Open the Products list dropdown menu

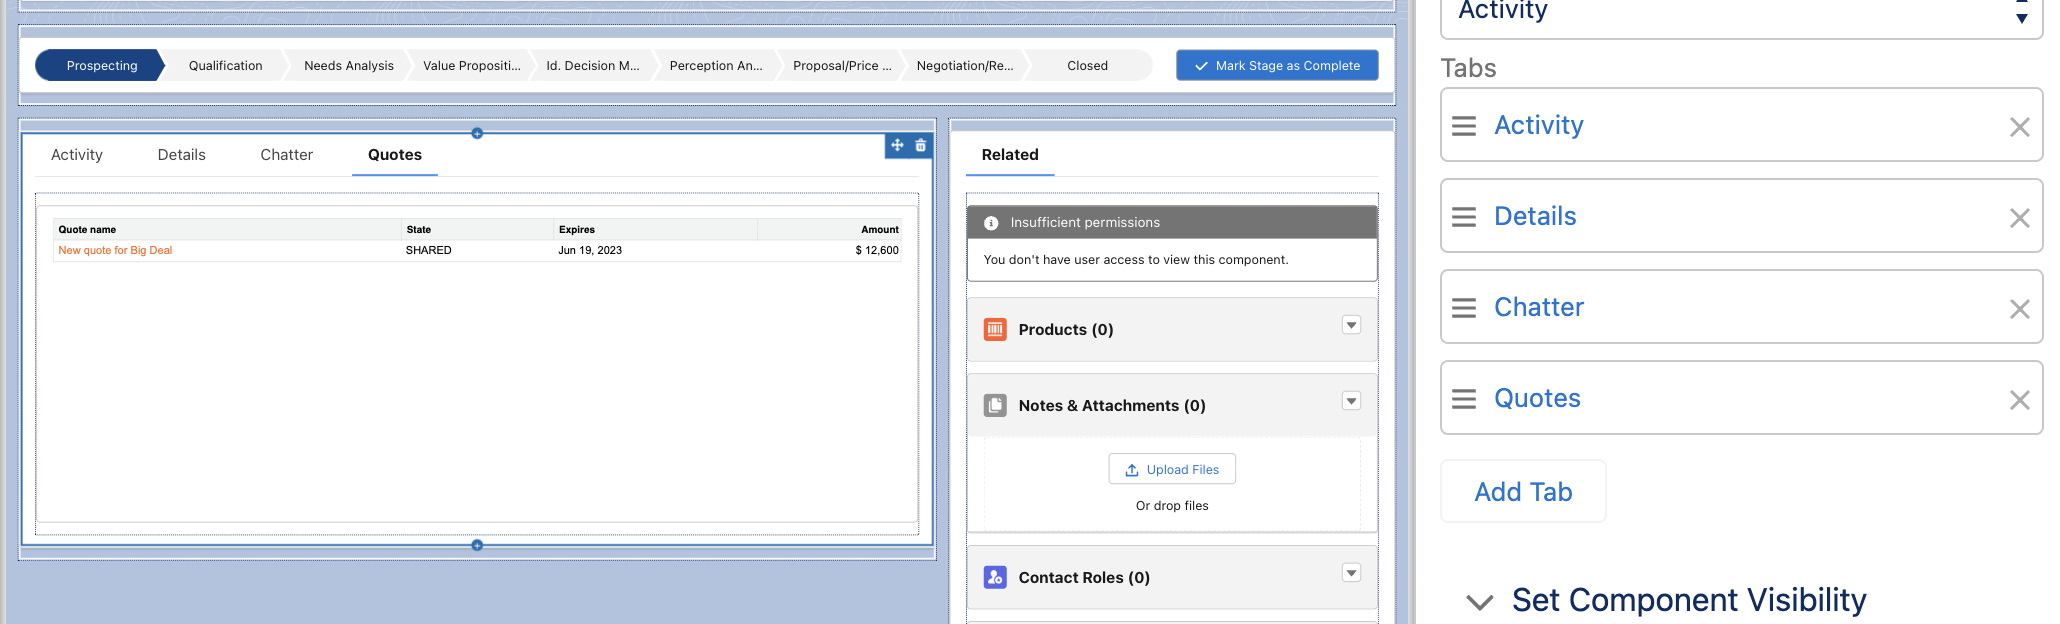point(1351,325)
